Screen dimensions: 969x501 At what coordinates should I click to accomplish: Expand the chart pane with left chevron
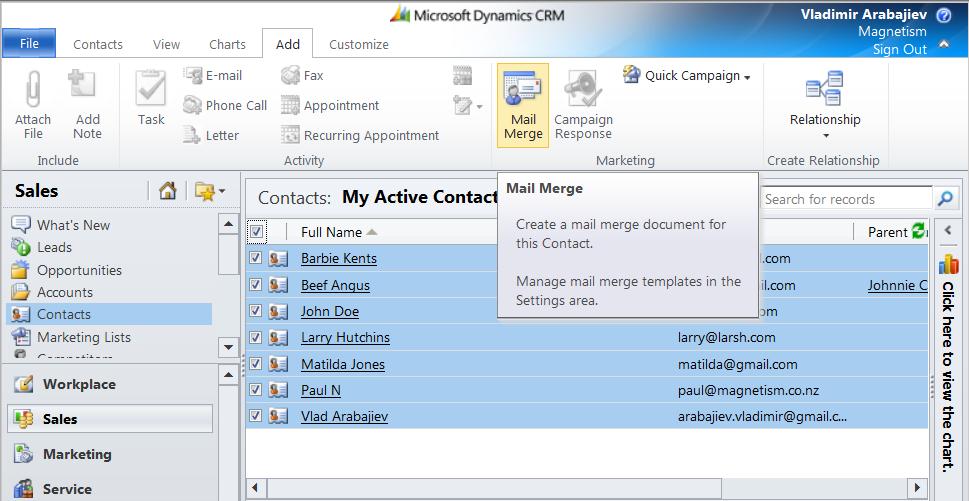[x=948, y=230]
